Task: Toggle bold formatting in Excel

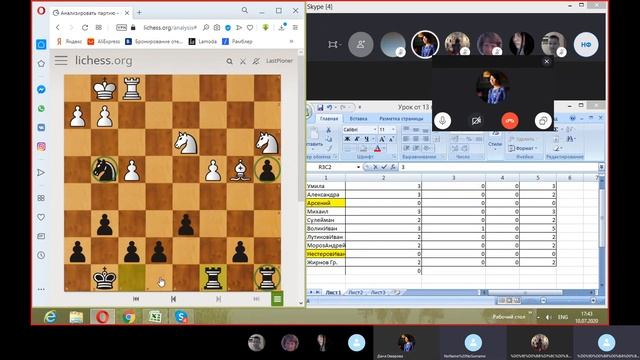Action: [347, 139]
